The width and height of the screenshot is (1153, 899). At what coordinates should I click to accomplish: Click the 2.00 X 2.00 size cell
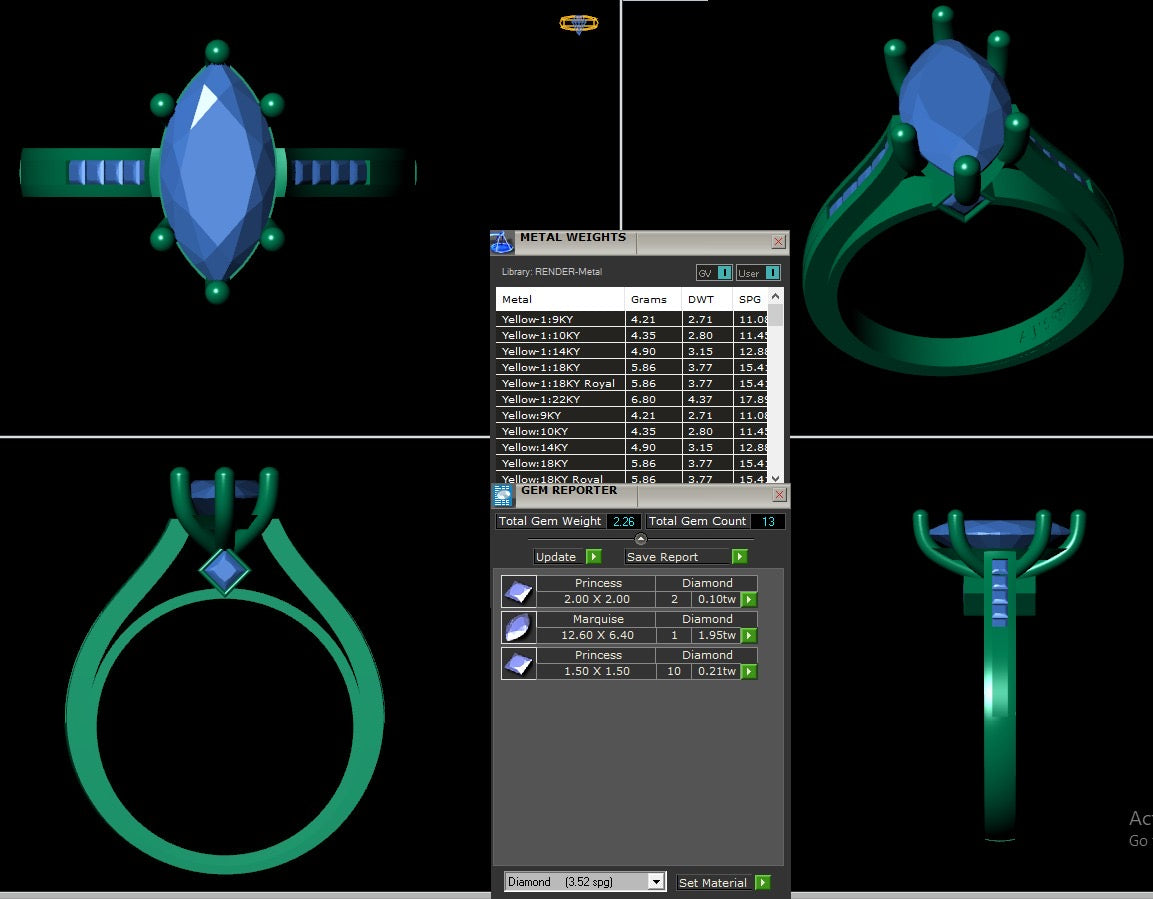(596, 599)
